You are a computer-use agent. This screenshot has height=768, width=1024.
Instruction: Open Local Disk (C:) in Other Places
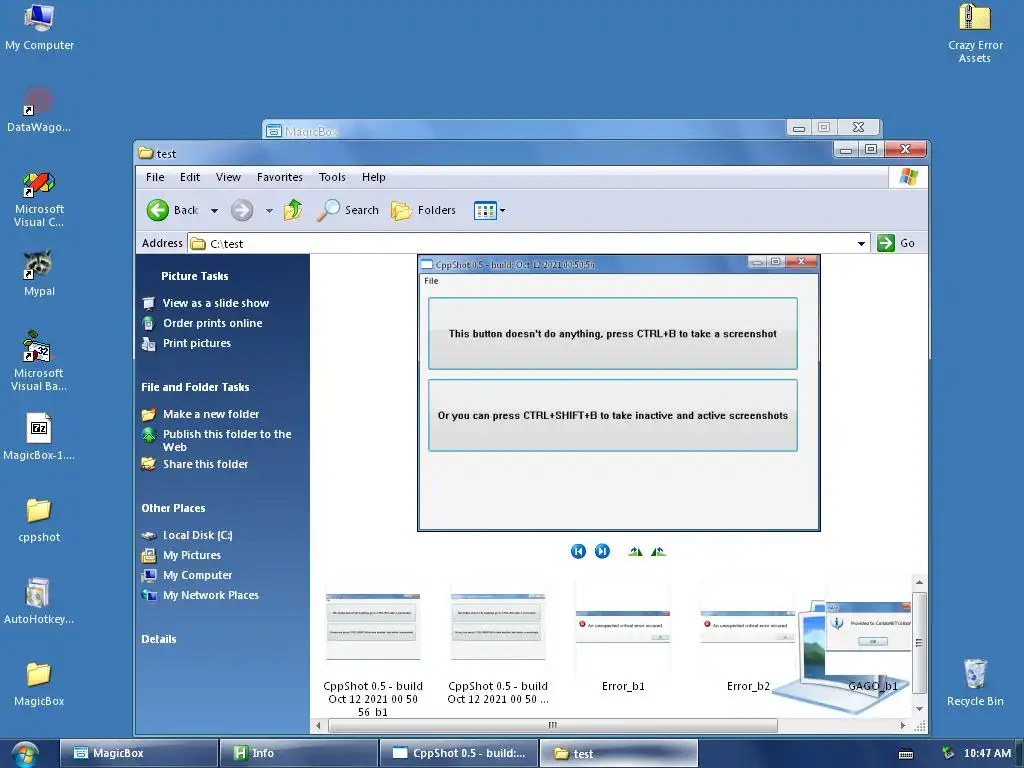(197, 536)
